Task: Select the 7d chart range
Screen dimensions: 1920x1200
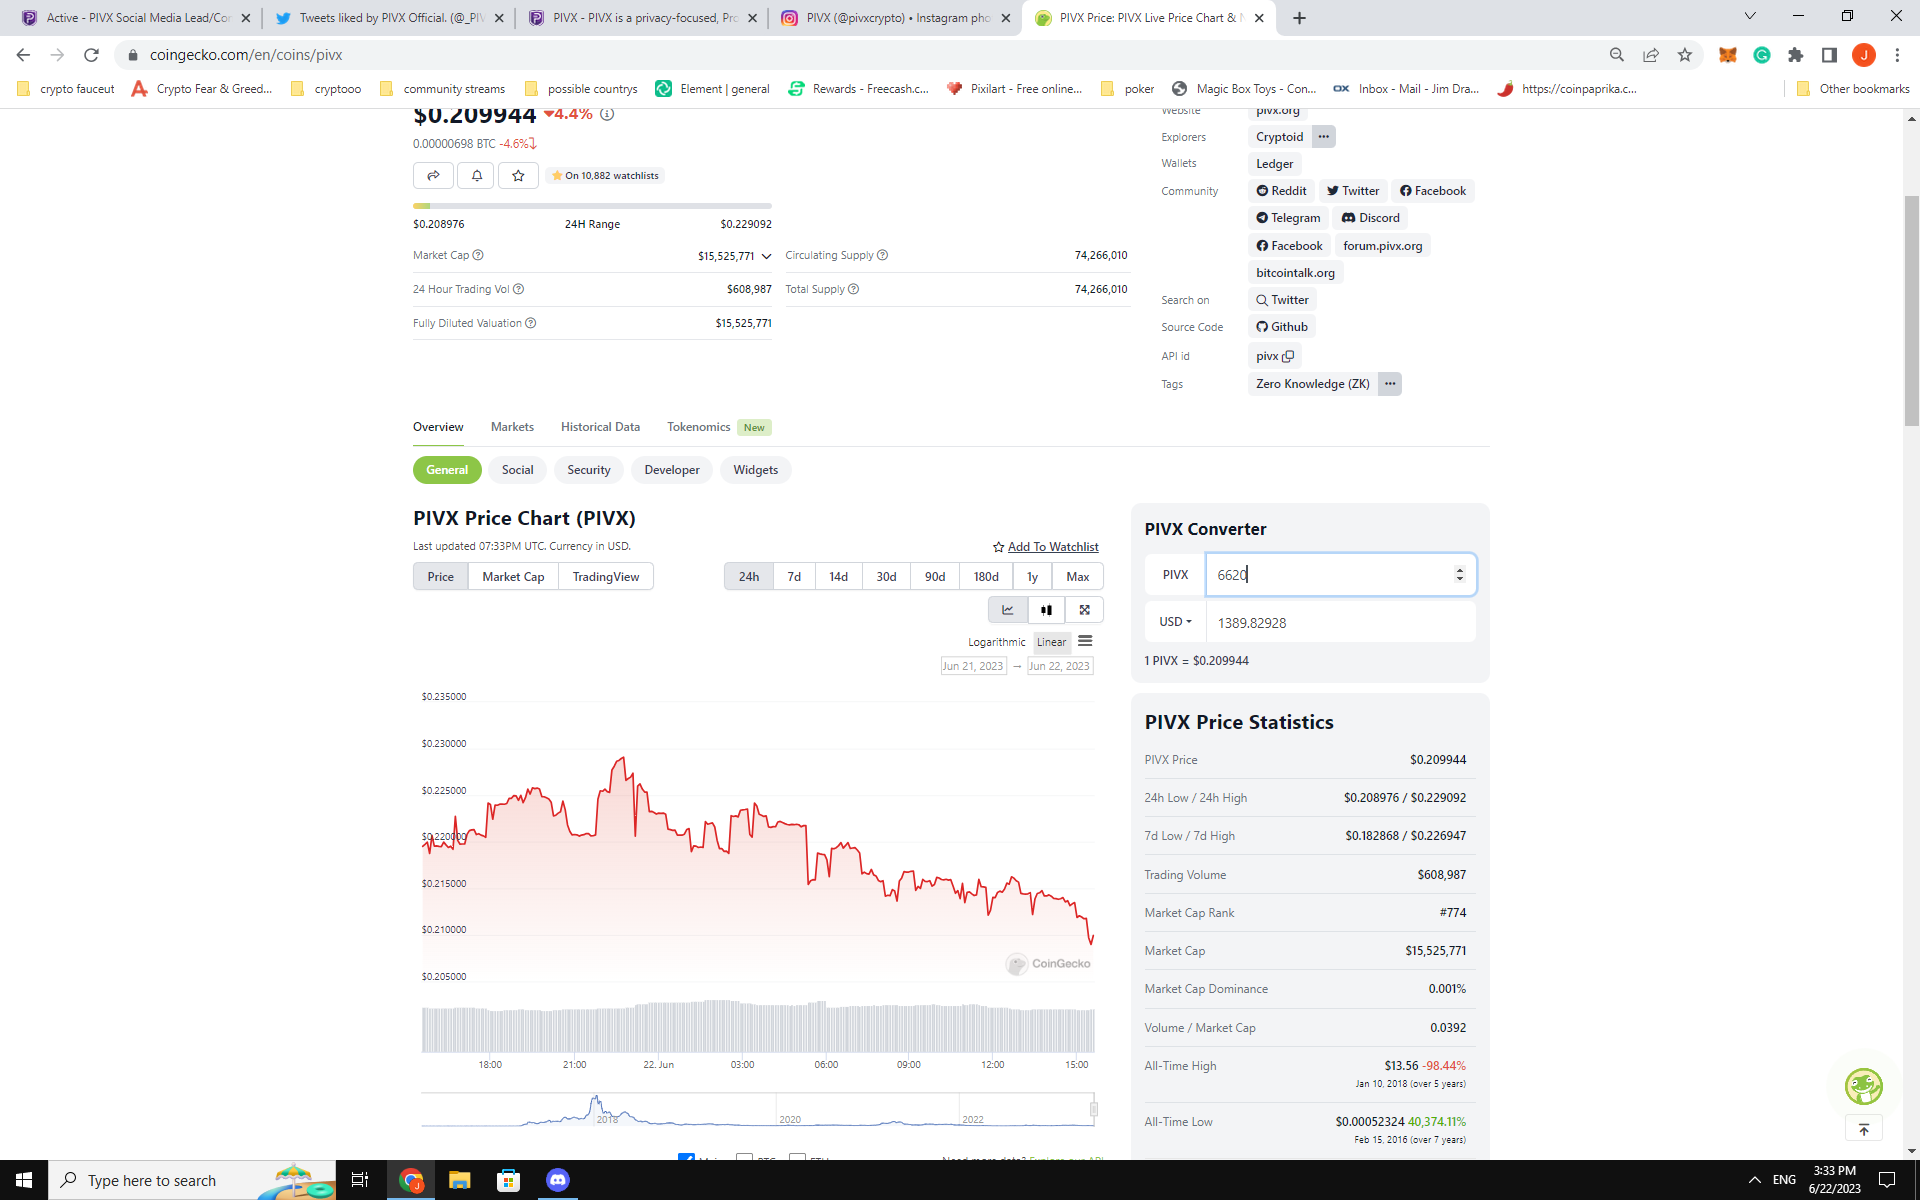Action: pos(794,577)
